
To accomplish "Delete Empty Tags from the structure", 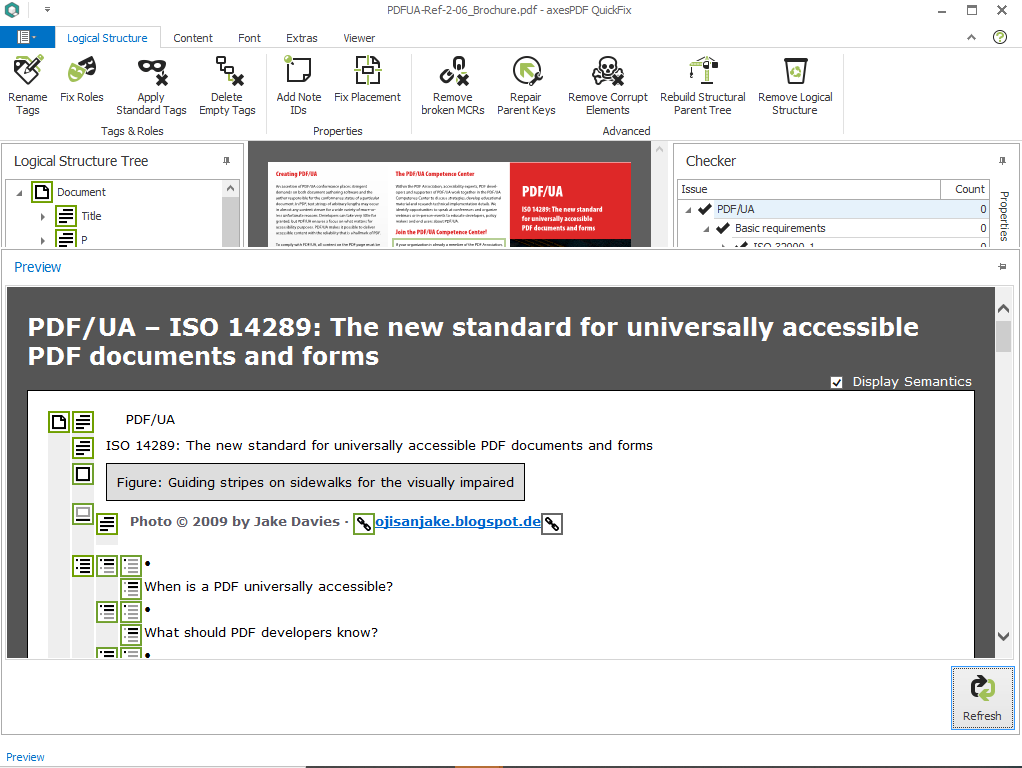I will coord(227,86).
